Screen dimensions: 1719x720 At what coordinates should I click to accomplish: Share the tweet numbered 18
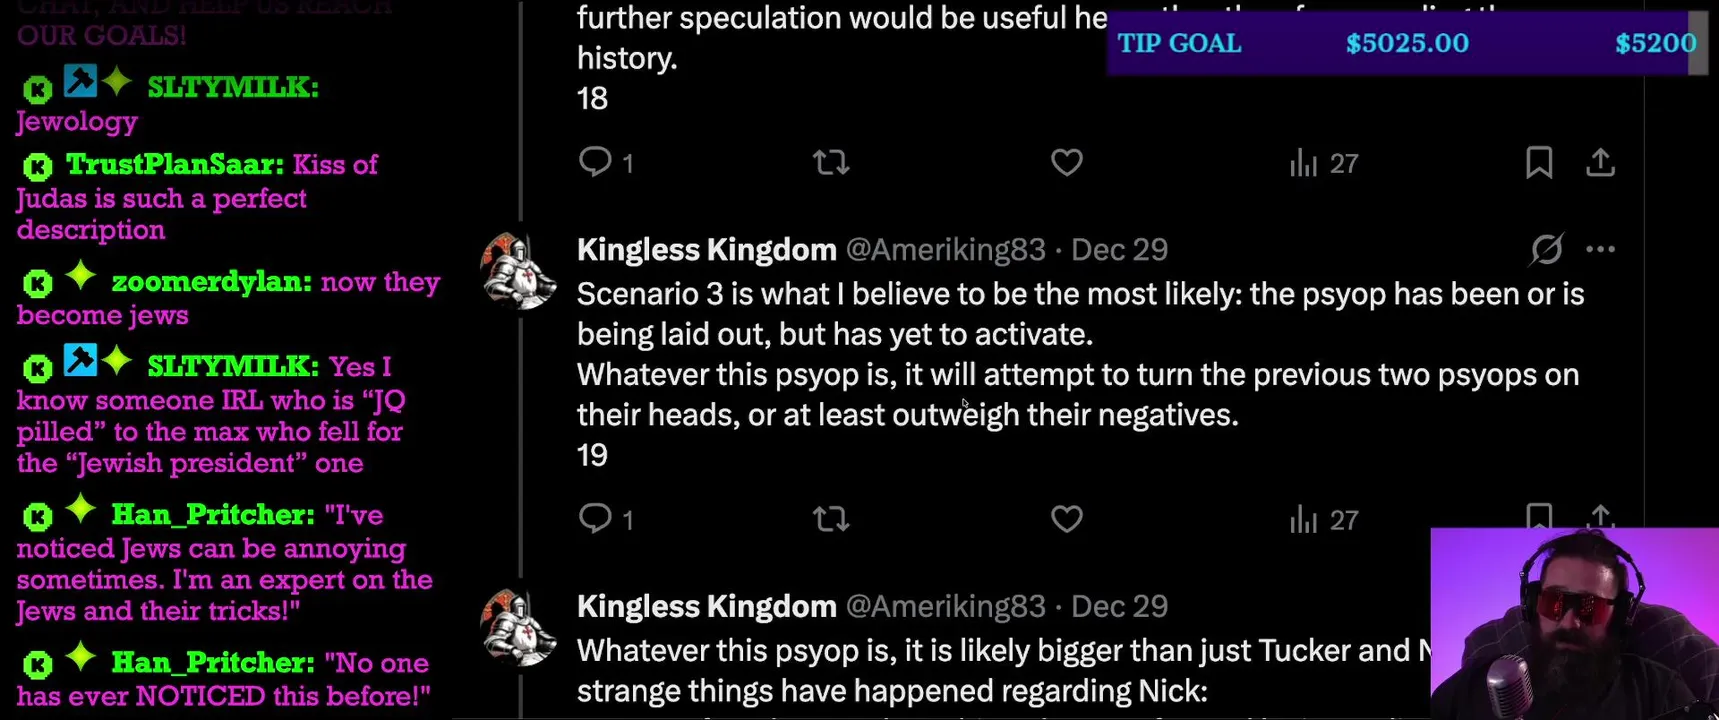coord(1600,162)
